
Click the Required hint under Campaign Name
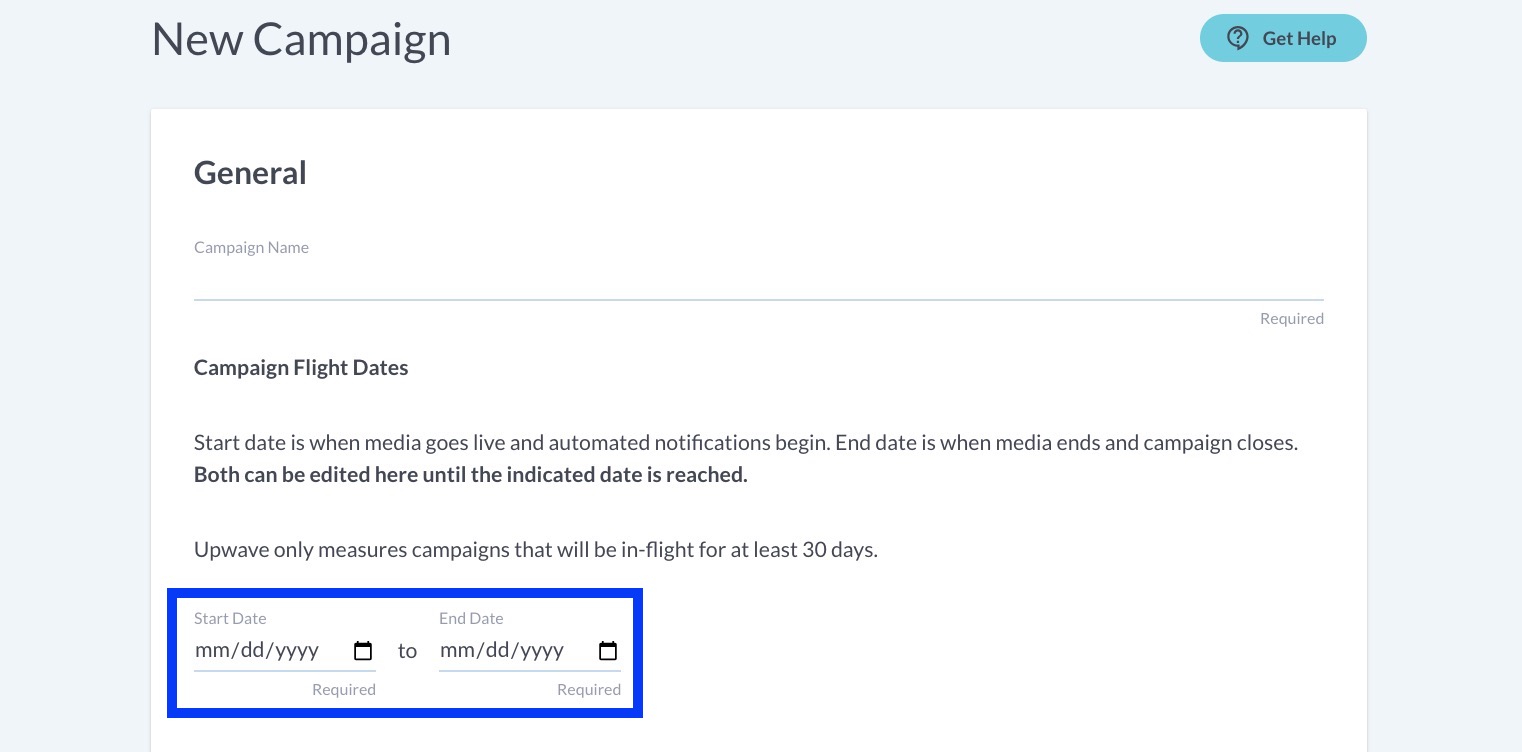pyautogui.click(x=1291, y=318)
